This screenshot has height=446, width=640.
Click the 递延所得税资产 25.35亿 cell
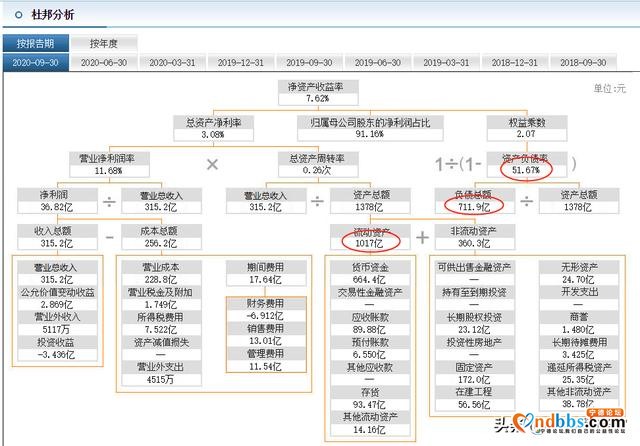579,373
